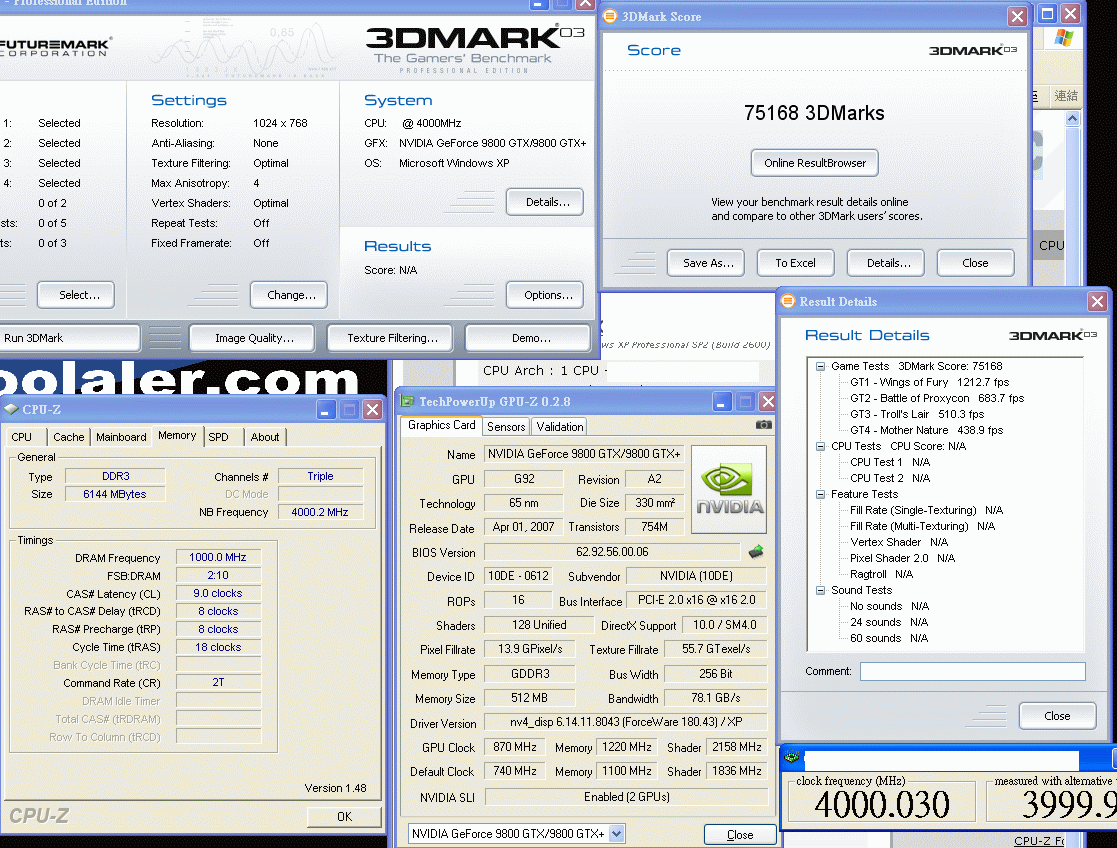
Task: Click the BIOS save chip icon in GPU-Z
Action: [x=756, y=552]
